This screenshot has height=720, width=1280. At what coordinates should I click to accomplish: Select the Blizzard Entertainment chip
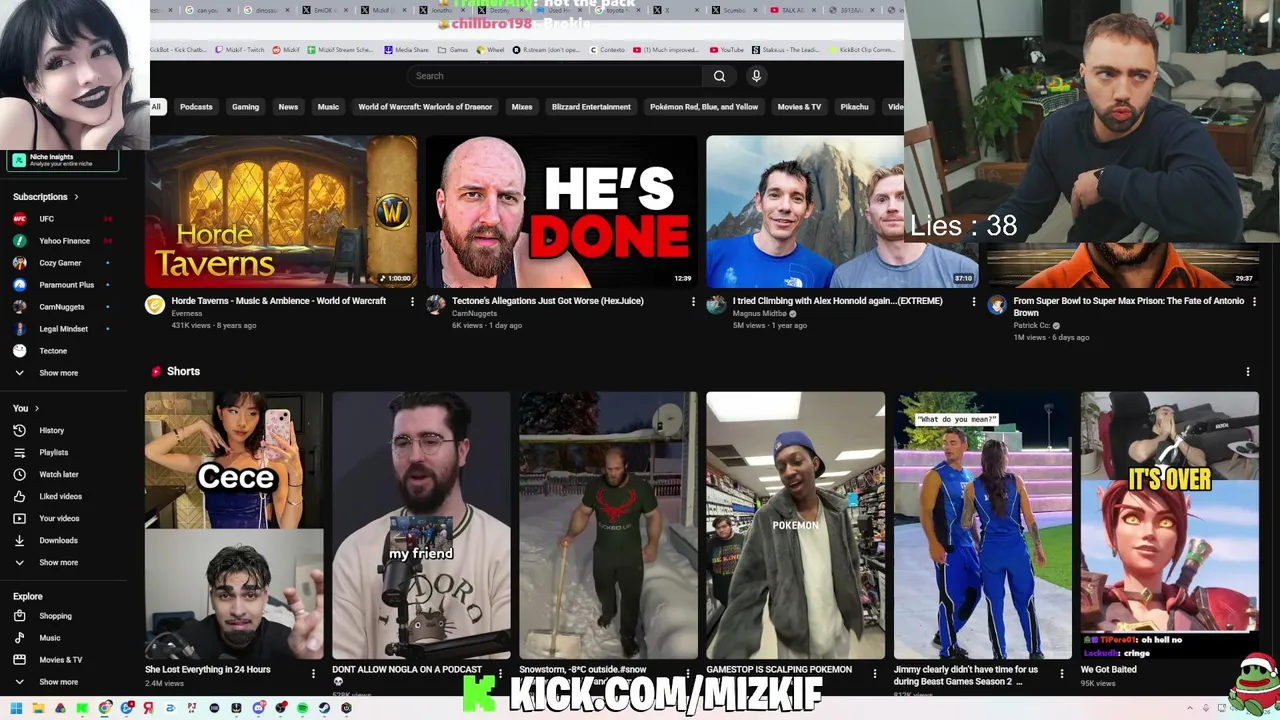click(x=591, y=107)
